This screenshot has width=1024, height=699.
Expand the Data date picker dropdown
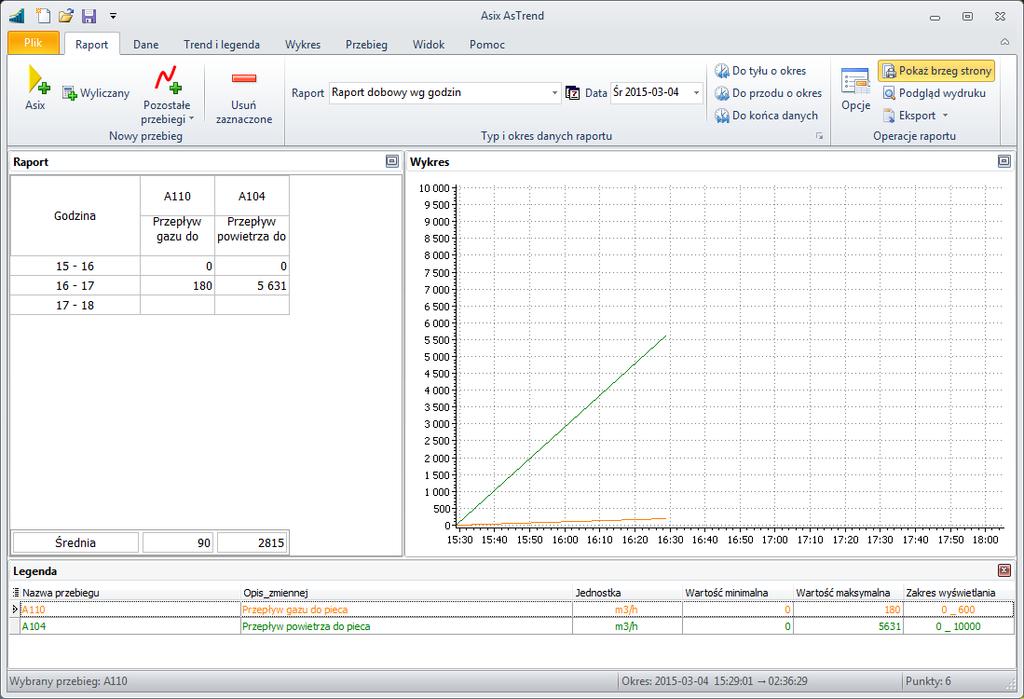point(696,93)
